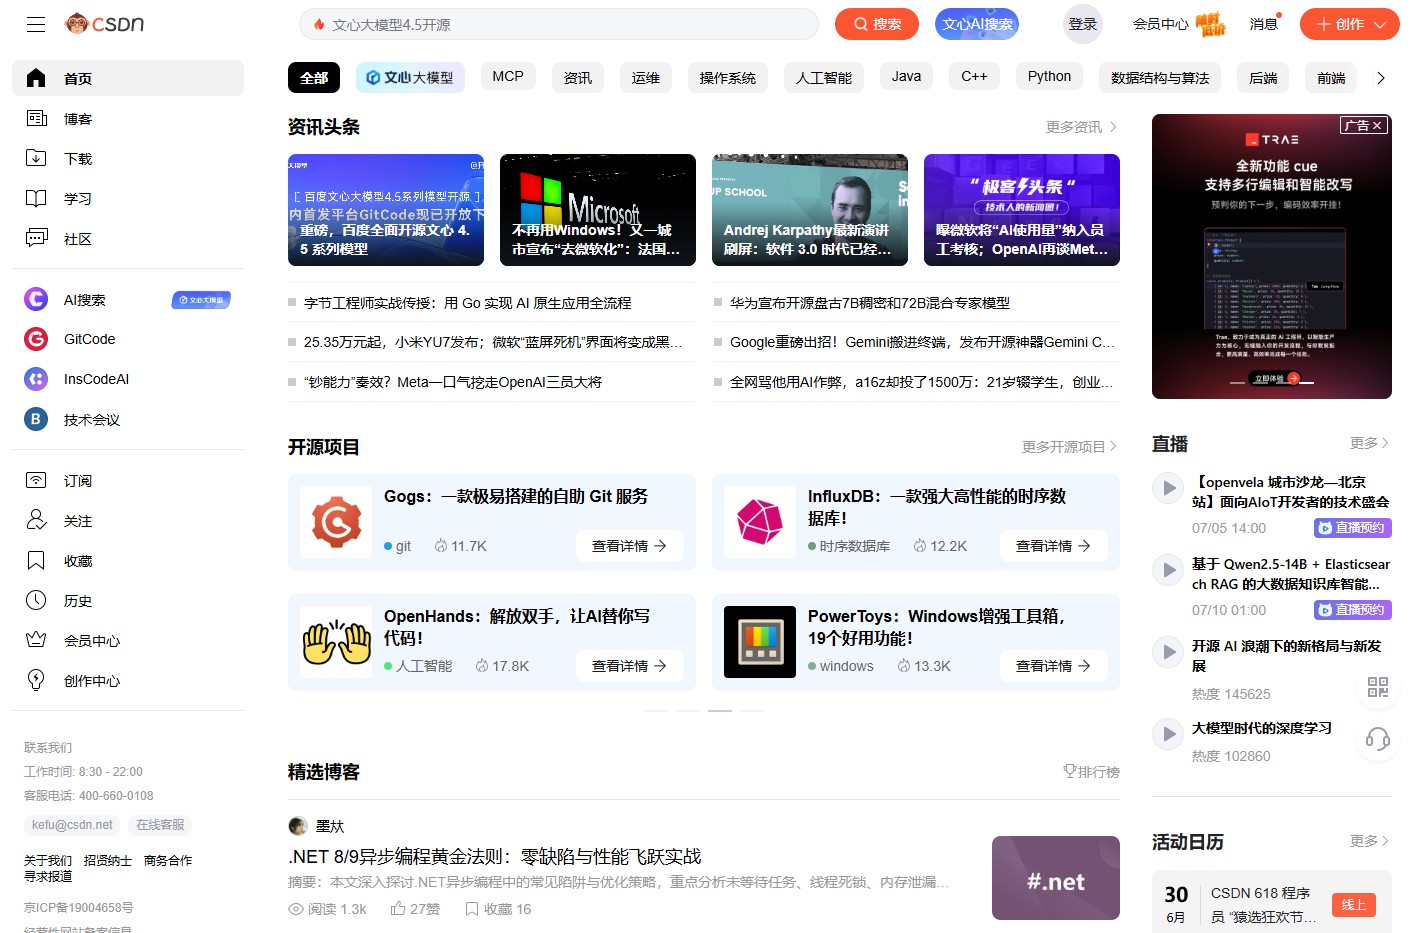Open the hamburger menu icon

coord(36,24)
